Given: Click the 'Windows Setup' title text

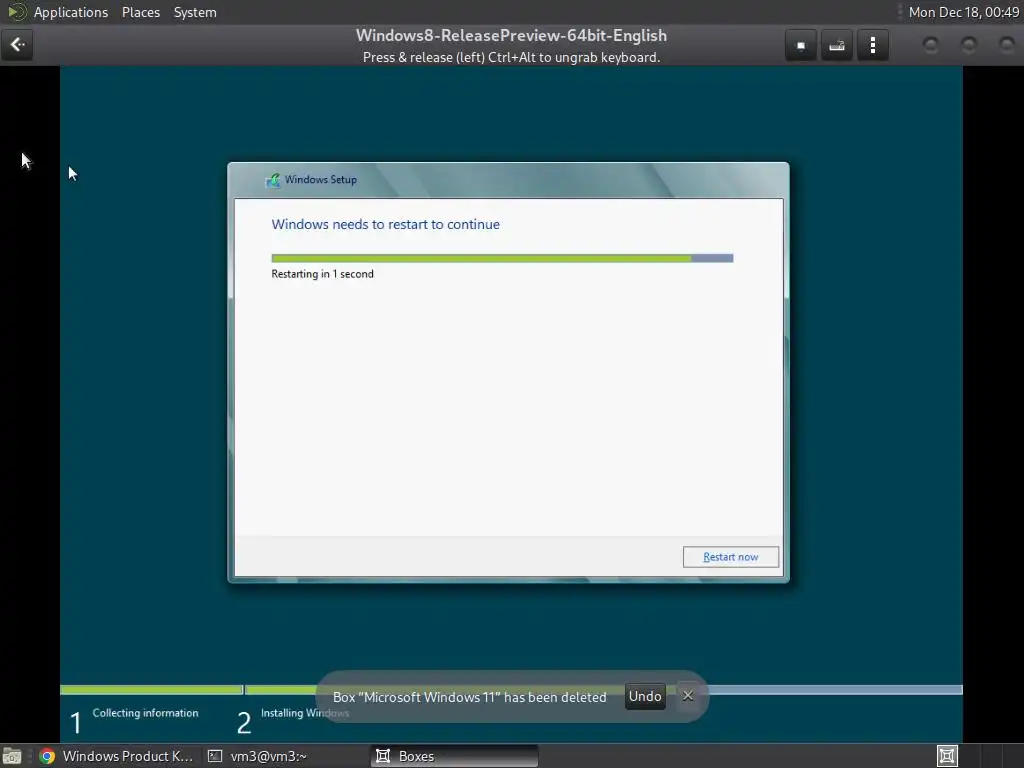Looking at the screenshot, I should pos(321,180).
